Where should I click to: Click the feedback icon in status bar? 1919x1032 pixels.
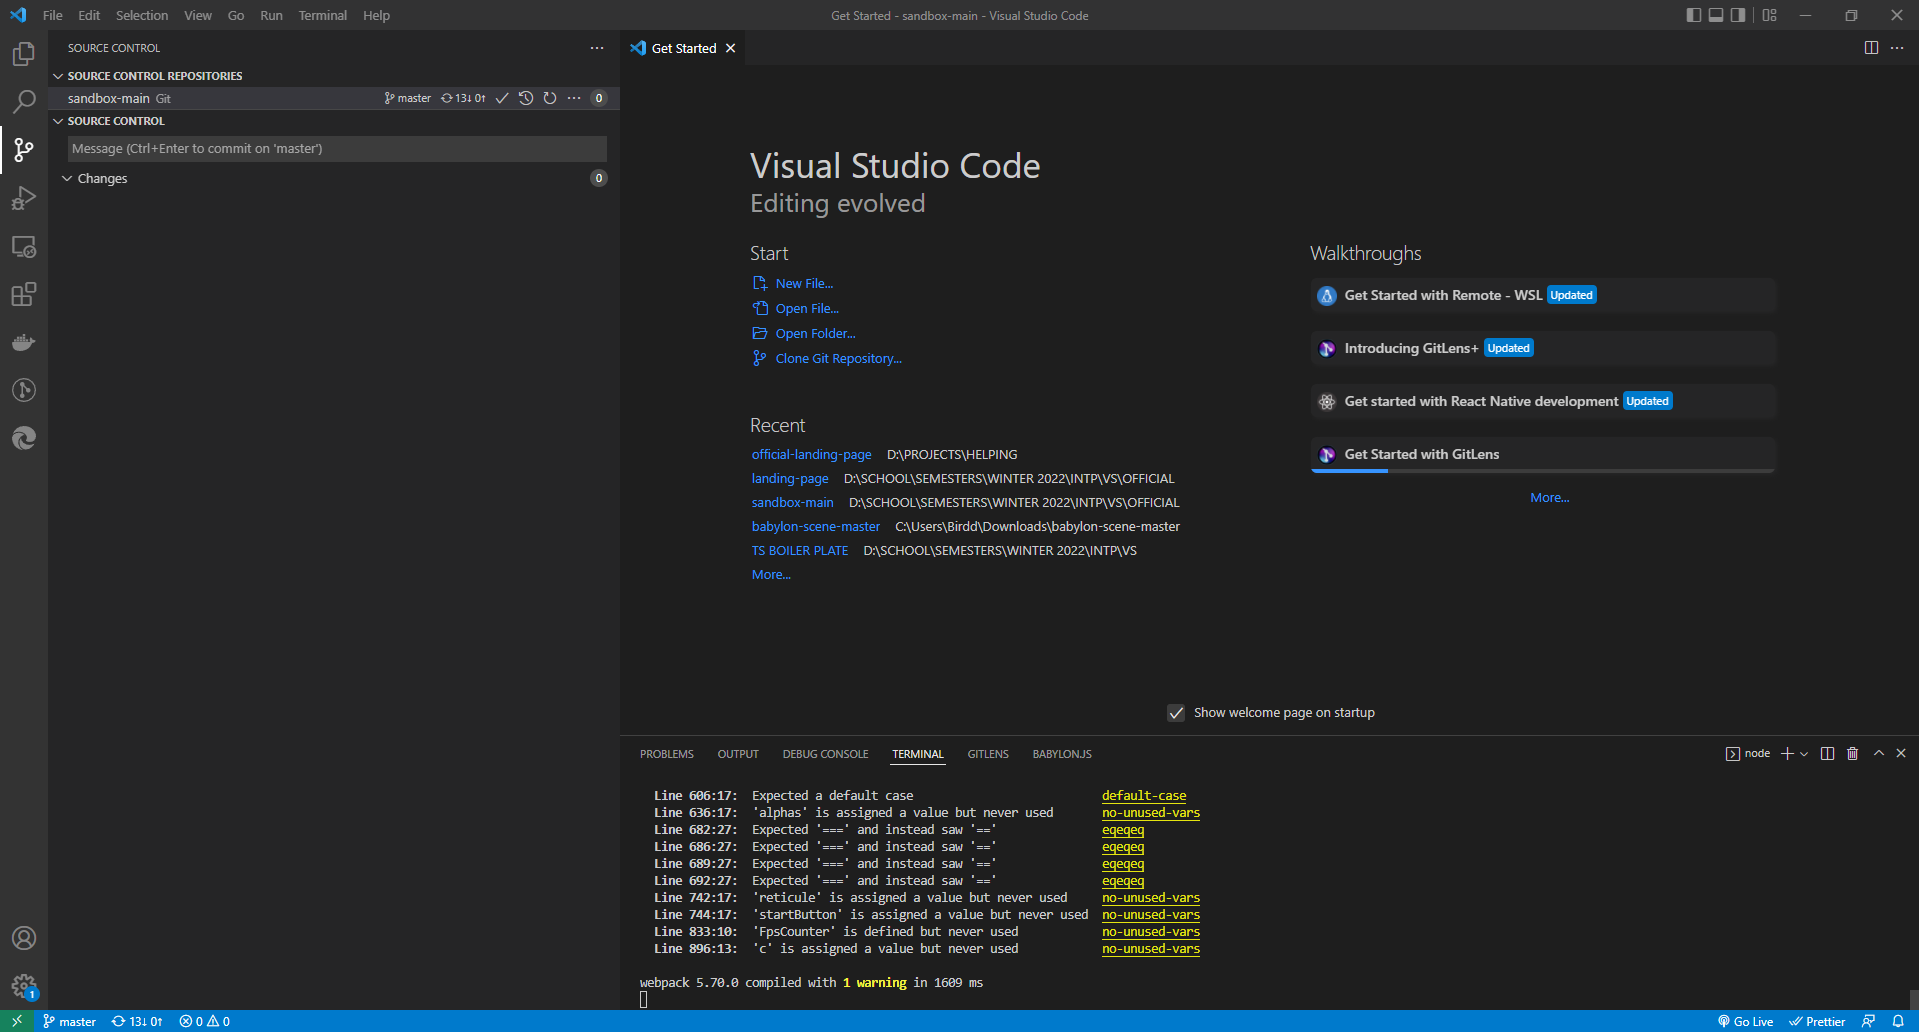click(x=1868, y=1021)
